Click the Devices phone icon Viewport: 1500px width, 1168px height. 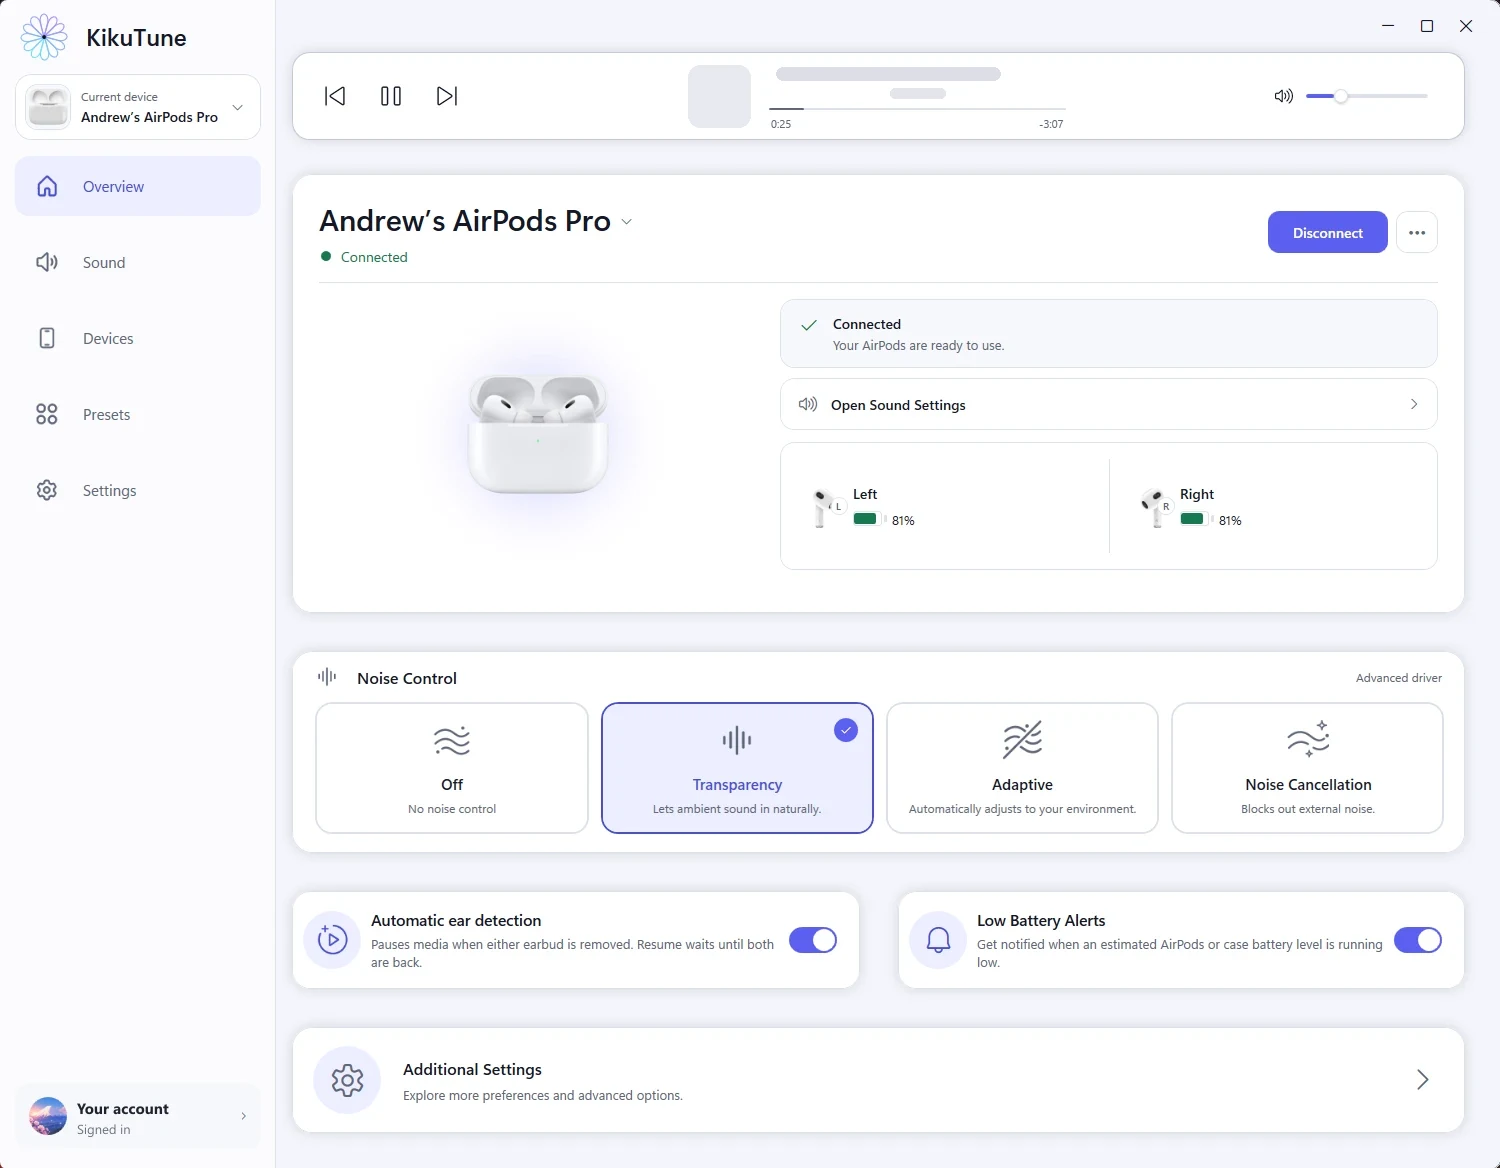(47, 338)
